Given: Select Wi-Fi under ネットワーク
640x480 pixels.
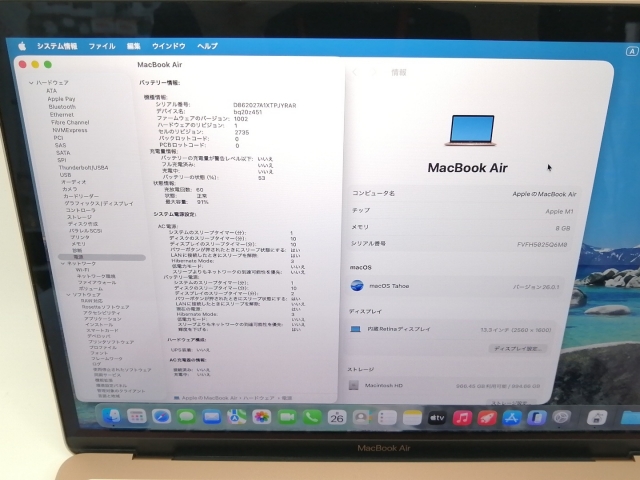Looking at the screenshot, I should point(82,270).
